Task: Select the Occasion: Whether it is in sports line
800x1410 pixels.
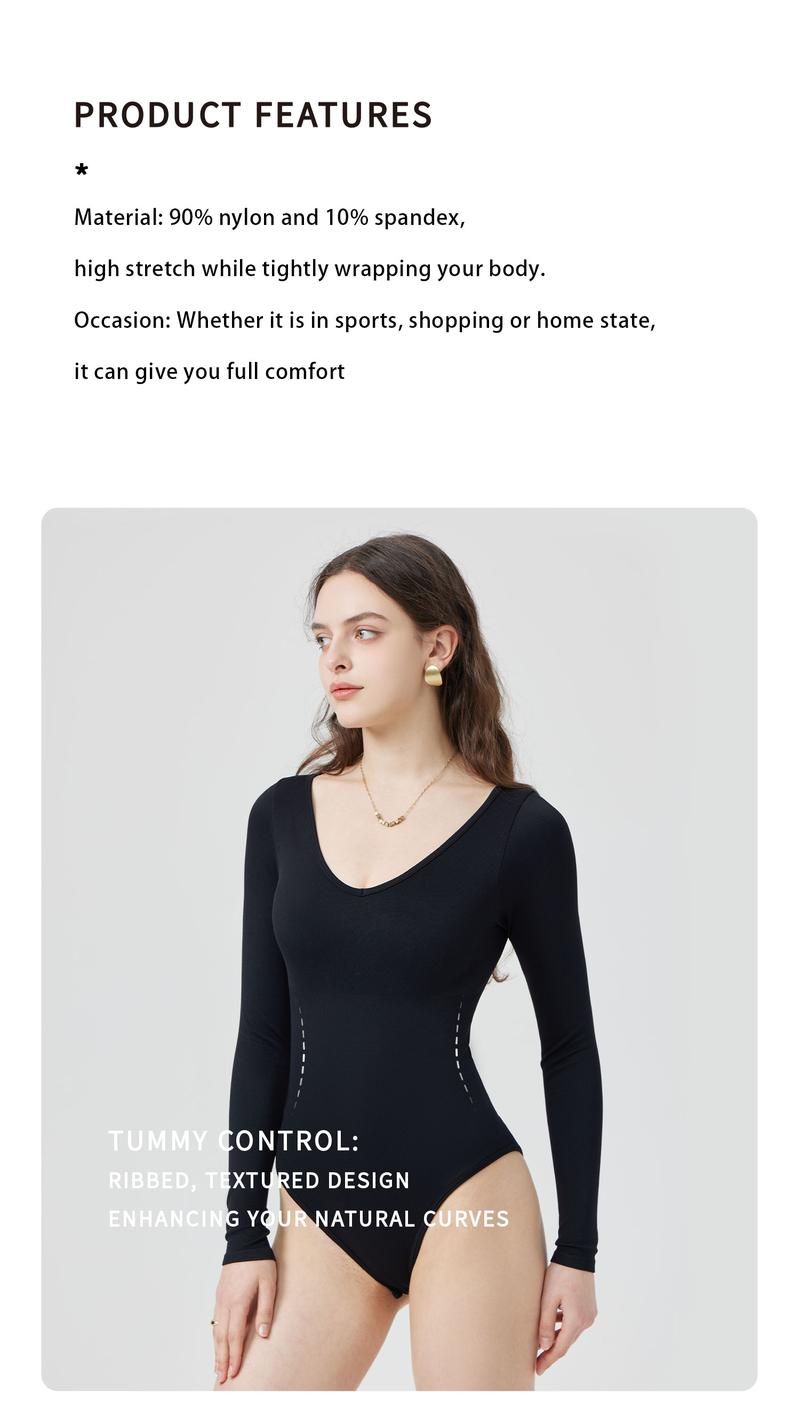Action: (365, 321)
